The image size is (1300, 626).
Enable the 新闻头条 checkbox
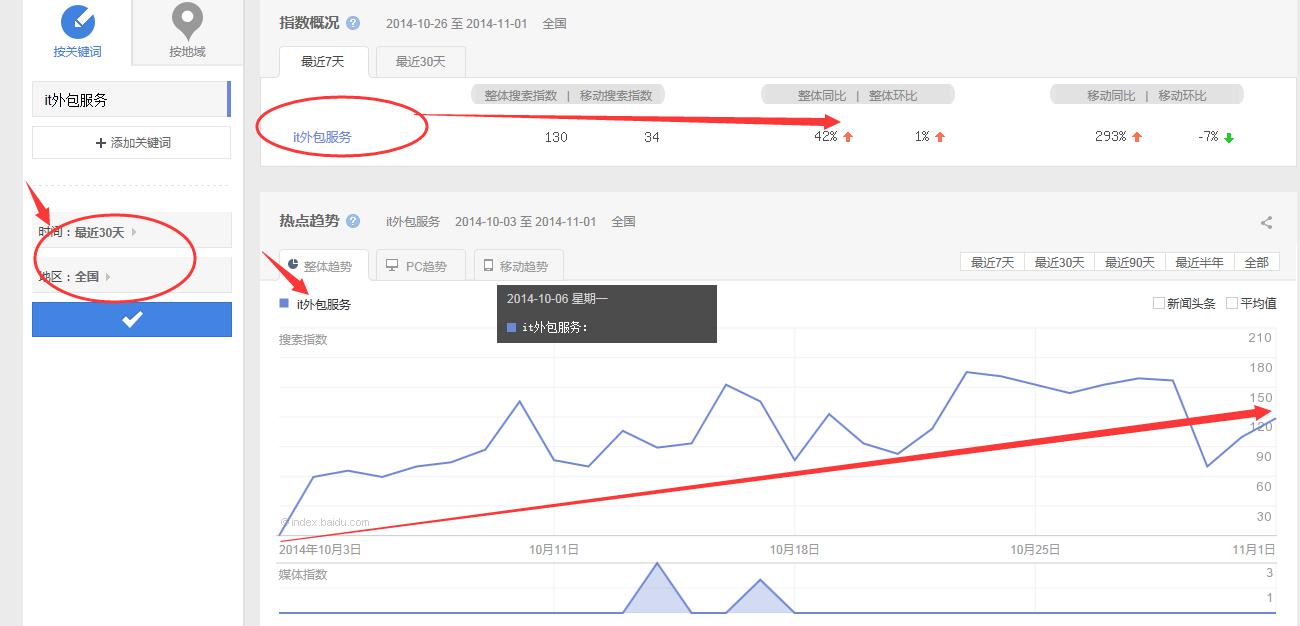1159,303
